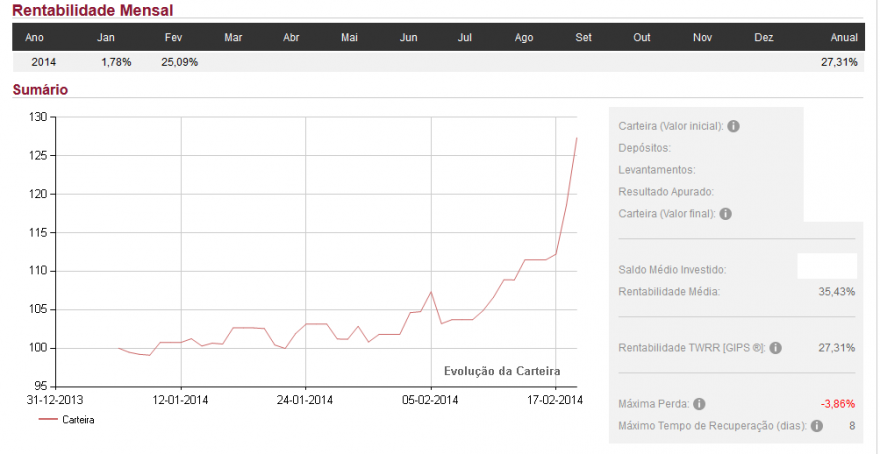Click the Sumário heading
The width and height of the screenshot is (880, 454).
point(40,90)
